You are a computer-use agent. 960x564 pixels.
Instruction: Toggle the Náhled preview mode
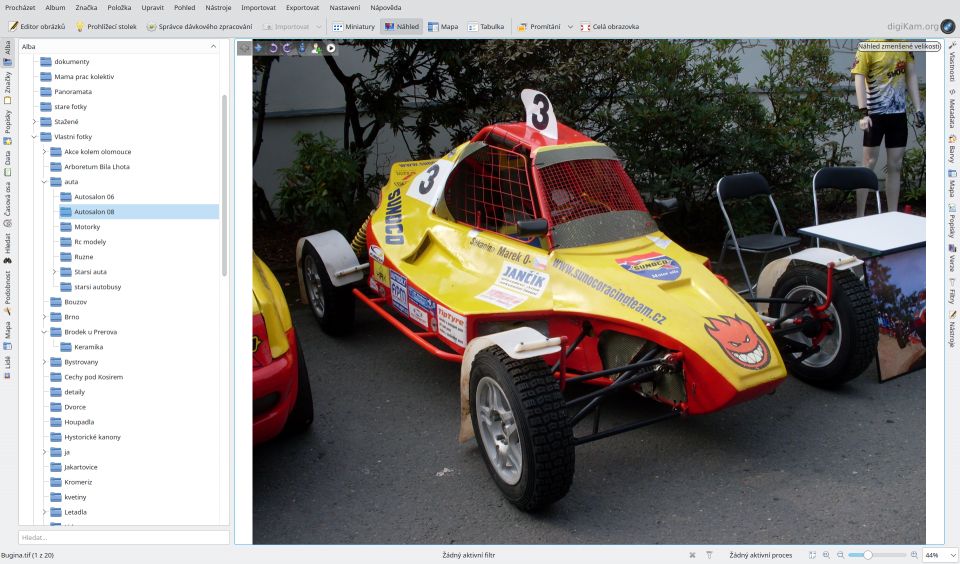[402, 26]
